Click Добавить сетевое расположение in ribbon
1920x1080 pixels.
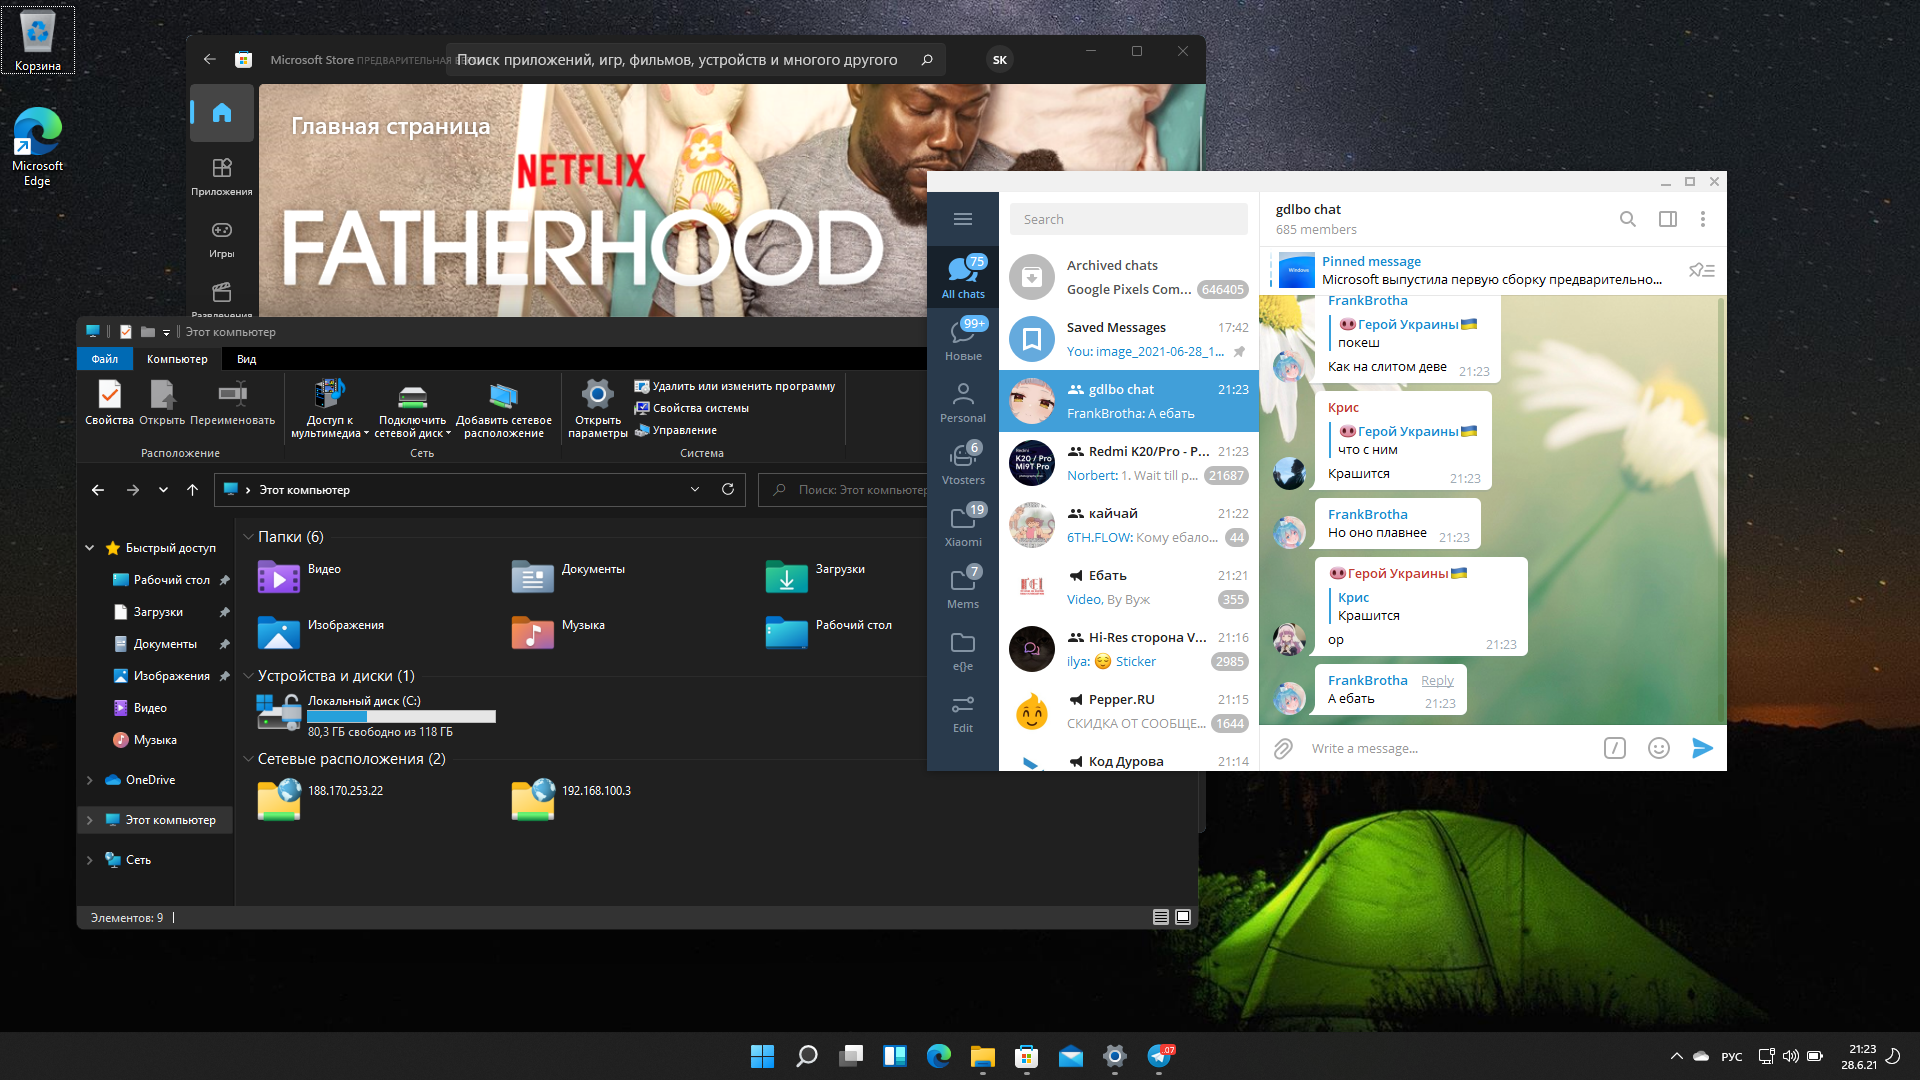coord(503,408)
